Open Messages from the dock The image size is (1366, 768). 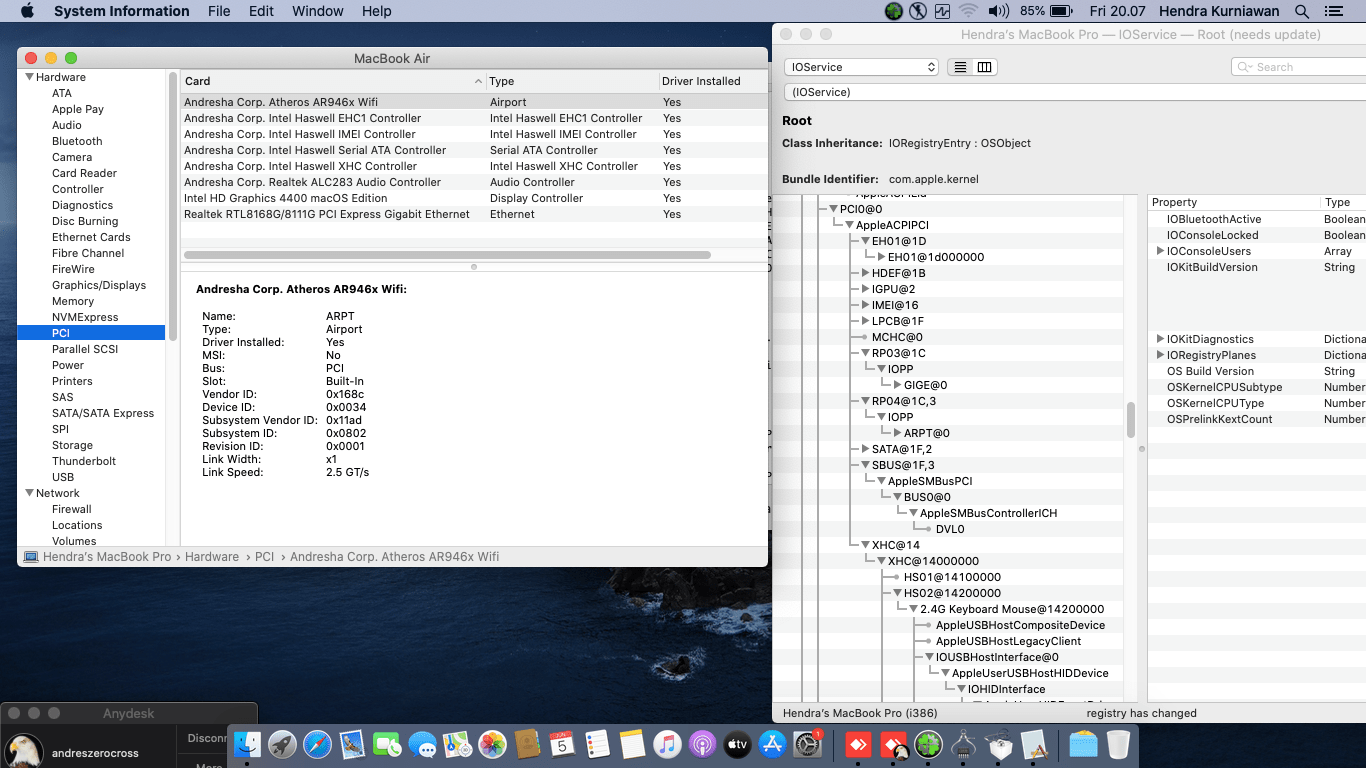422,744
